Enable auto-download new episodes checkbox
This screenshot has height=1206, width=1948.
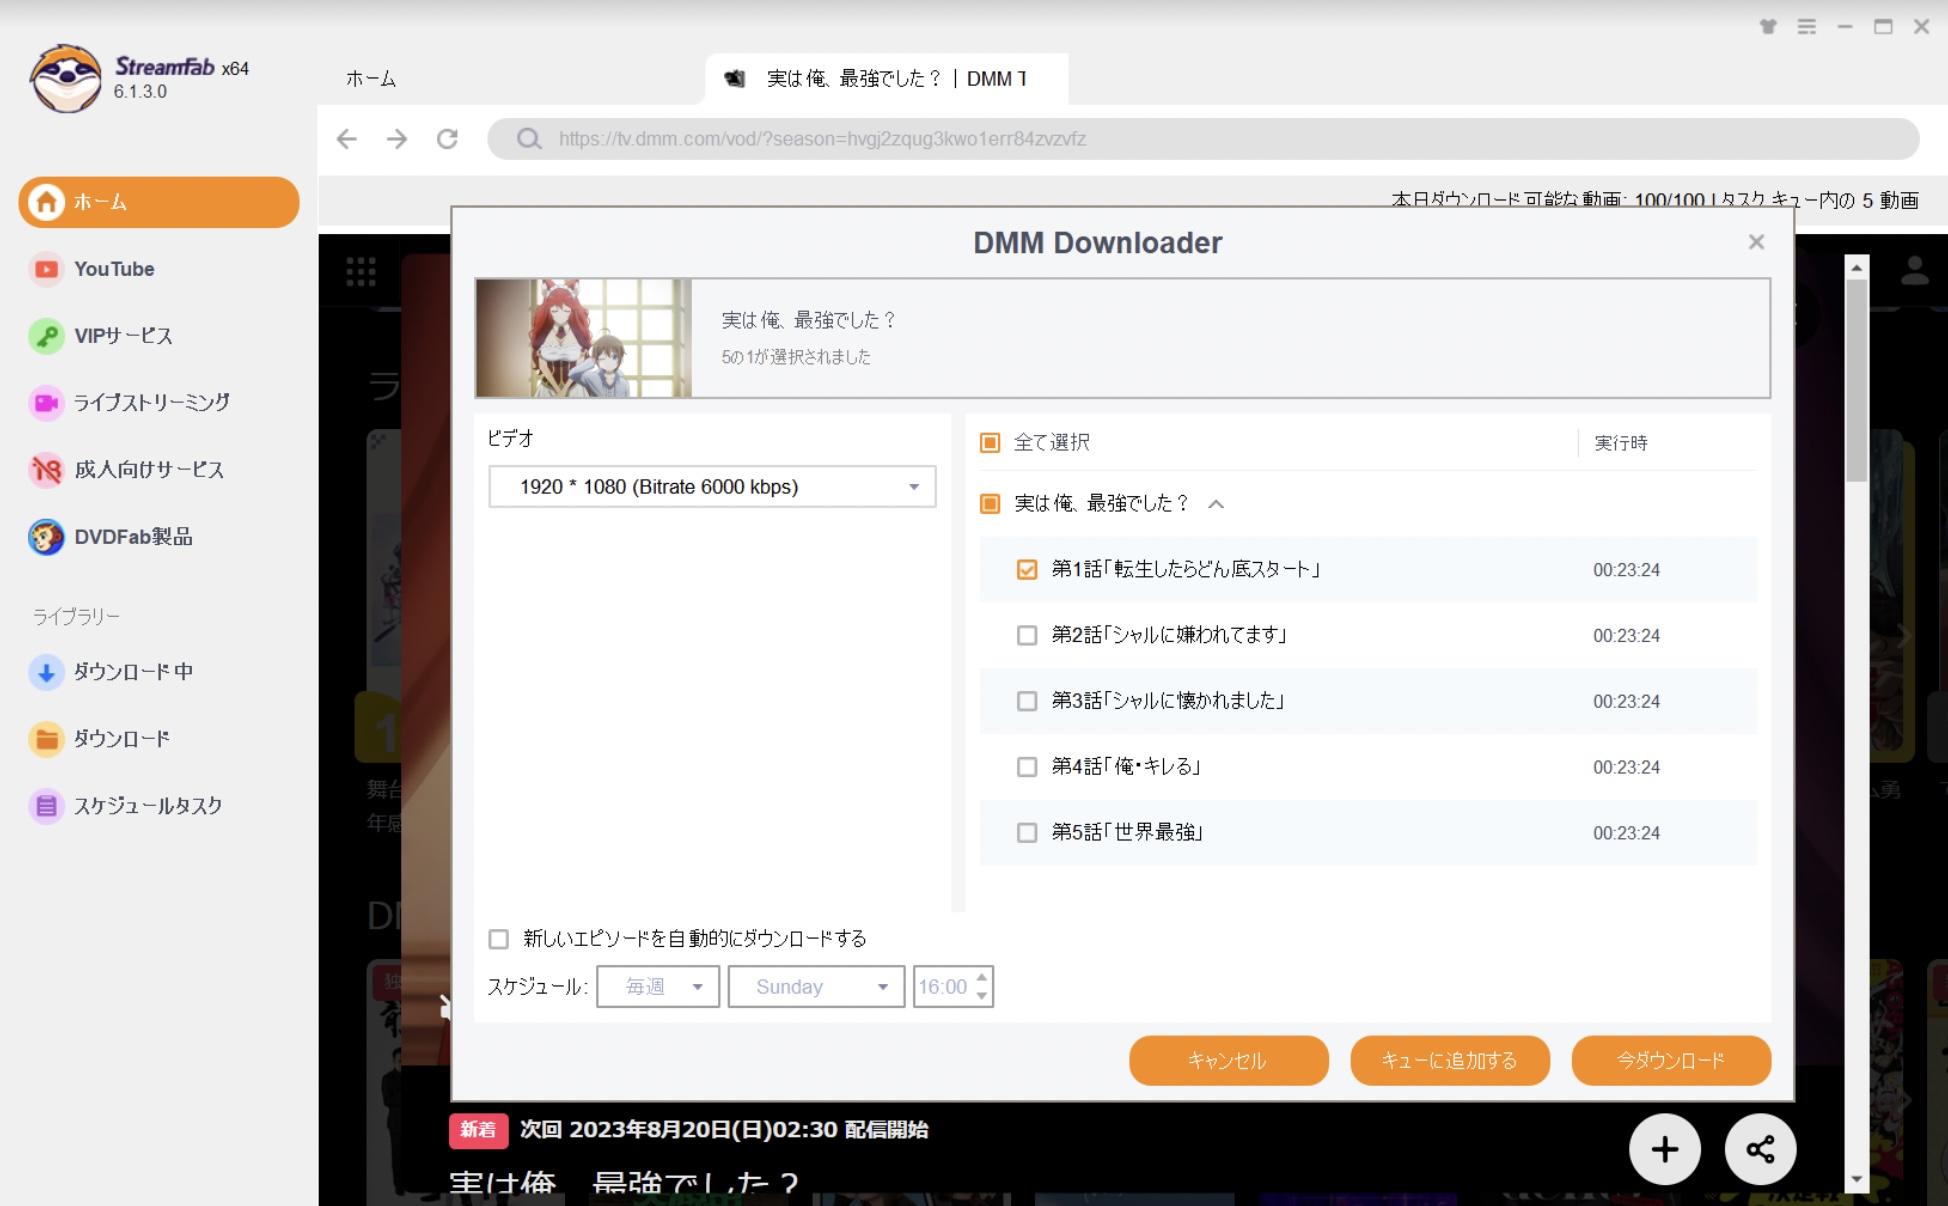pyautogui.click(x=498, y=939)
